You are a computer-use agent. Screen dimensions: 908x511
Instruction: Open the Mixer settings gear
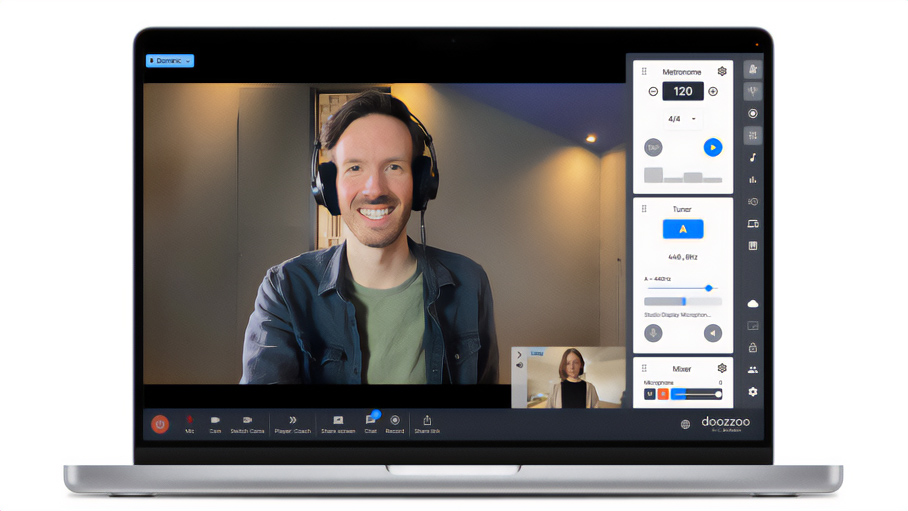[x=722, y=369]
